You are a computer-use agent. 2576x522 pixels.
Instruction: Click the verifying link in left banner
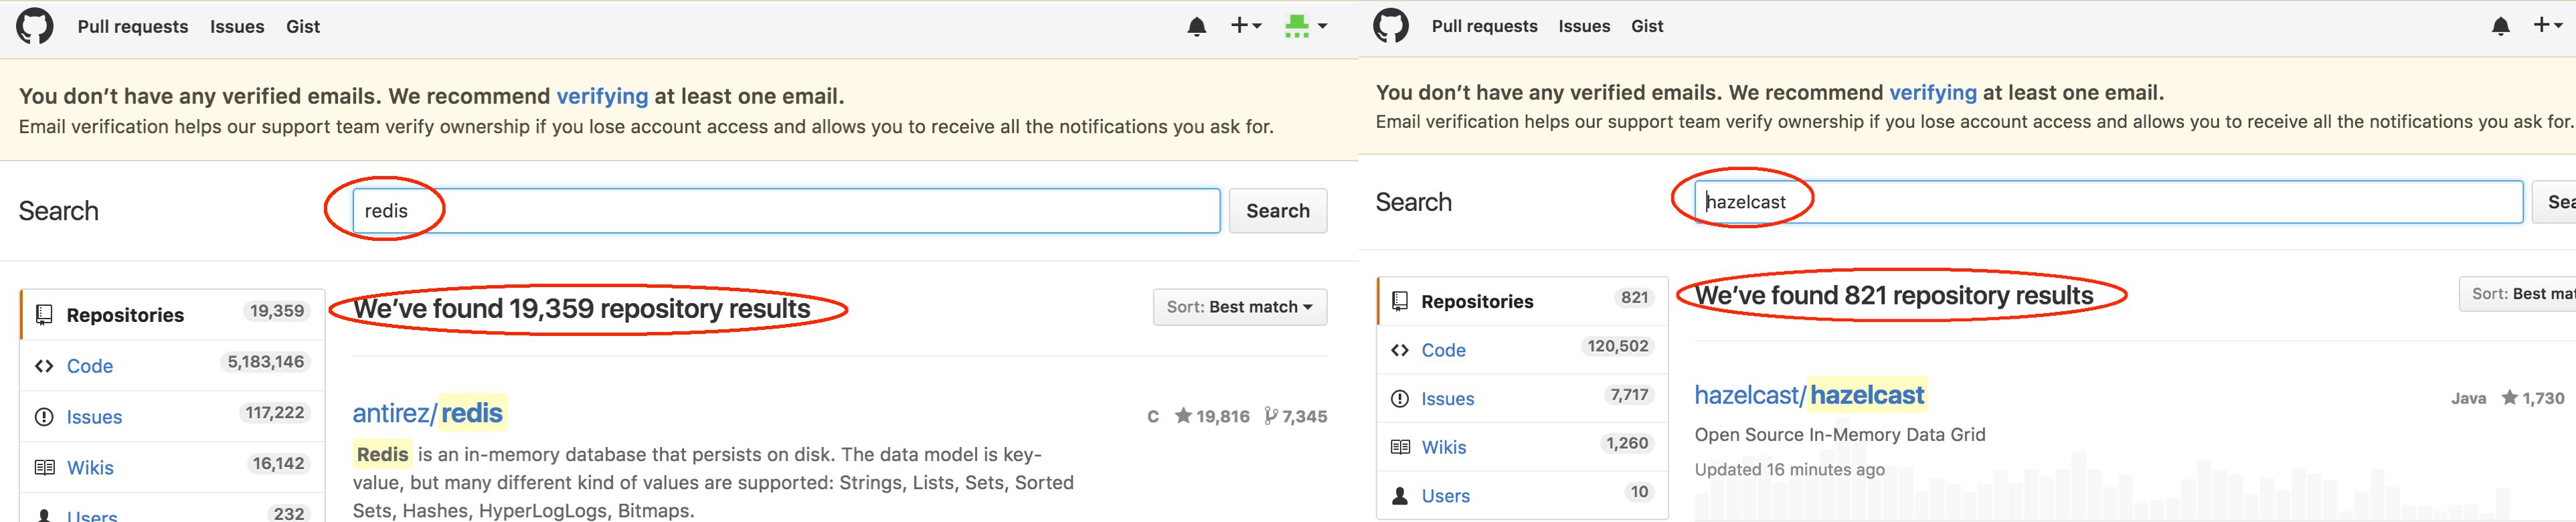click(x=602, y=96)
